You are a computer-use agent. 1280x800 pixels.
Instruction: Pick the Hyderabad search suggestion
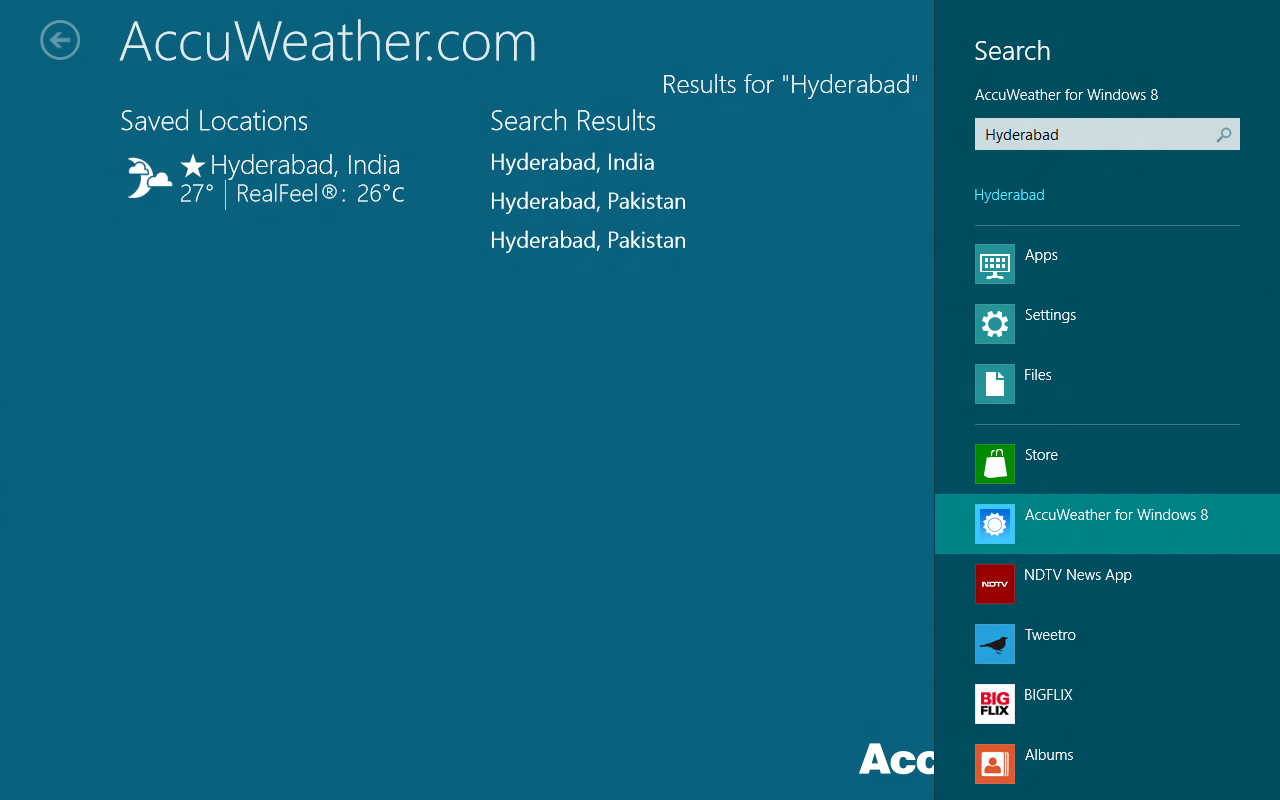[x=1009, y=195]
